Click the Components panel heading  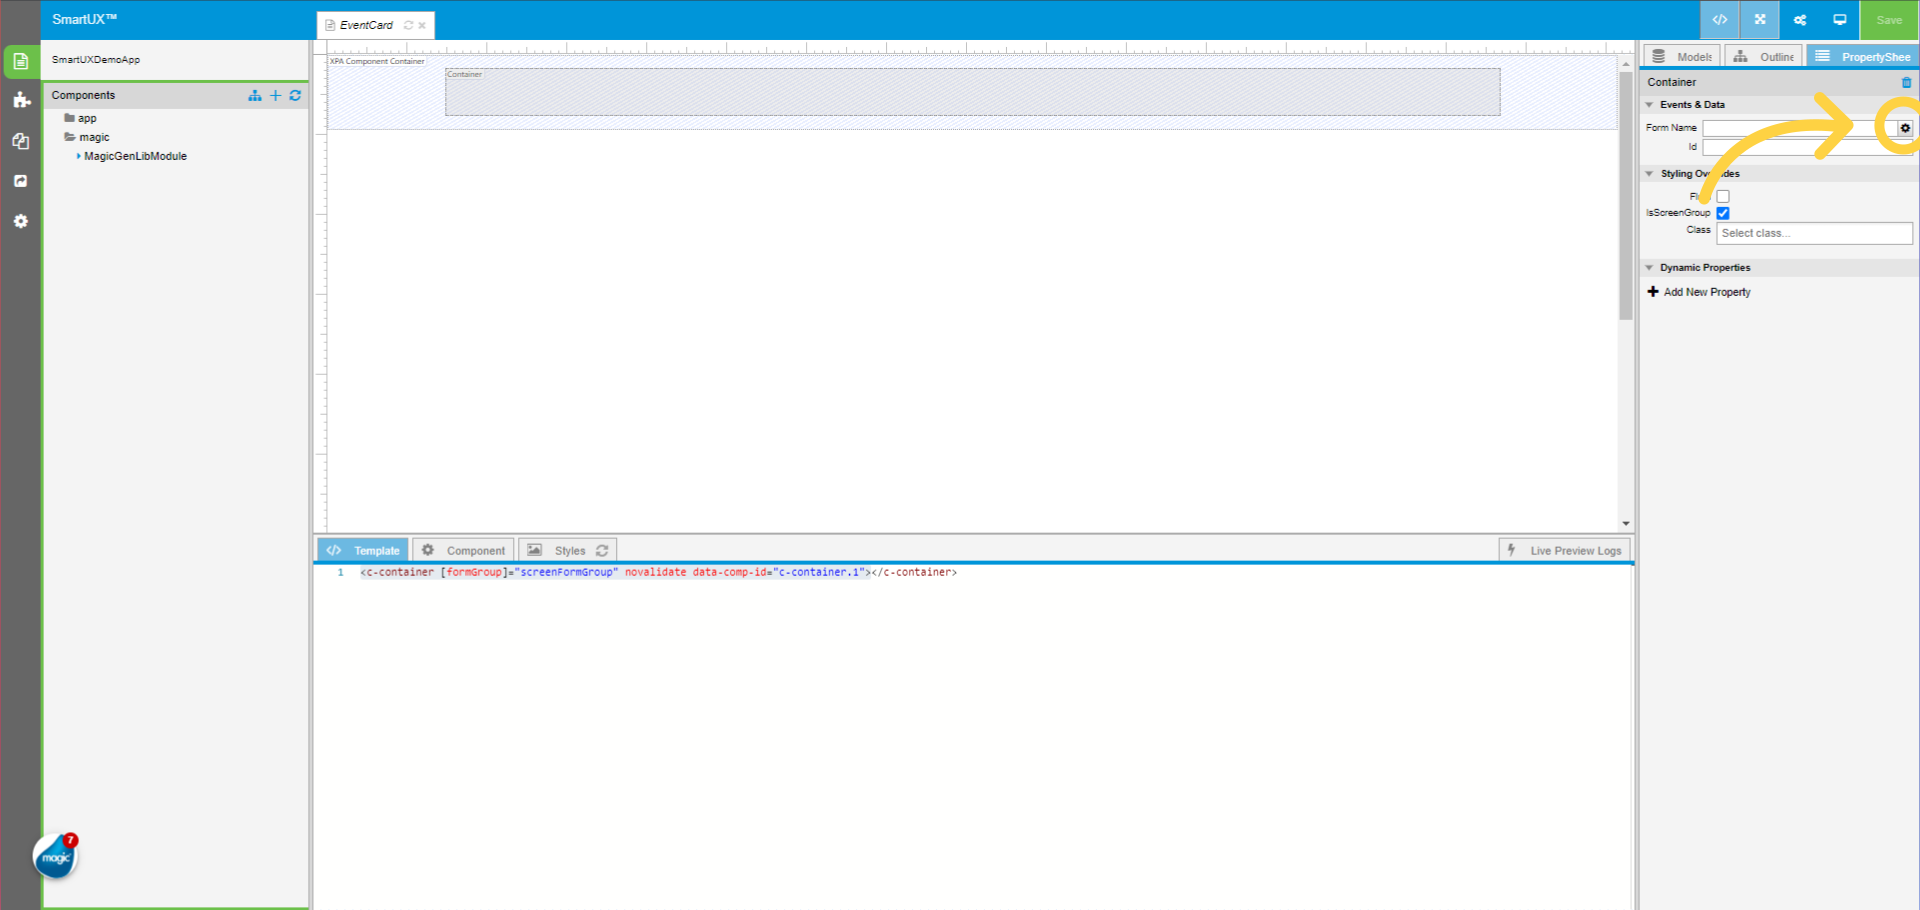(x=84, y=95)
